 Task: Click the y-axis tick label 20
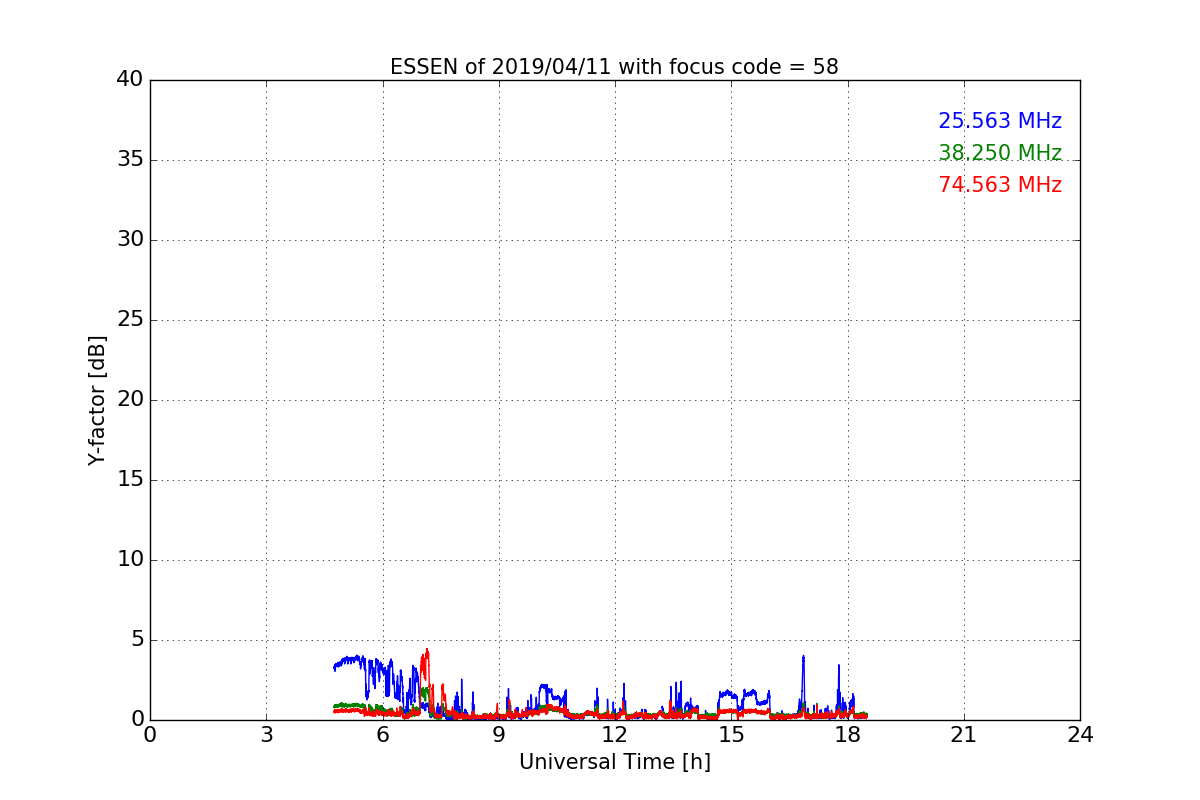[x=130, y=400]
